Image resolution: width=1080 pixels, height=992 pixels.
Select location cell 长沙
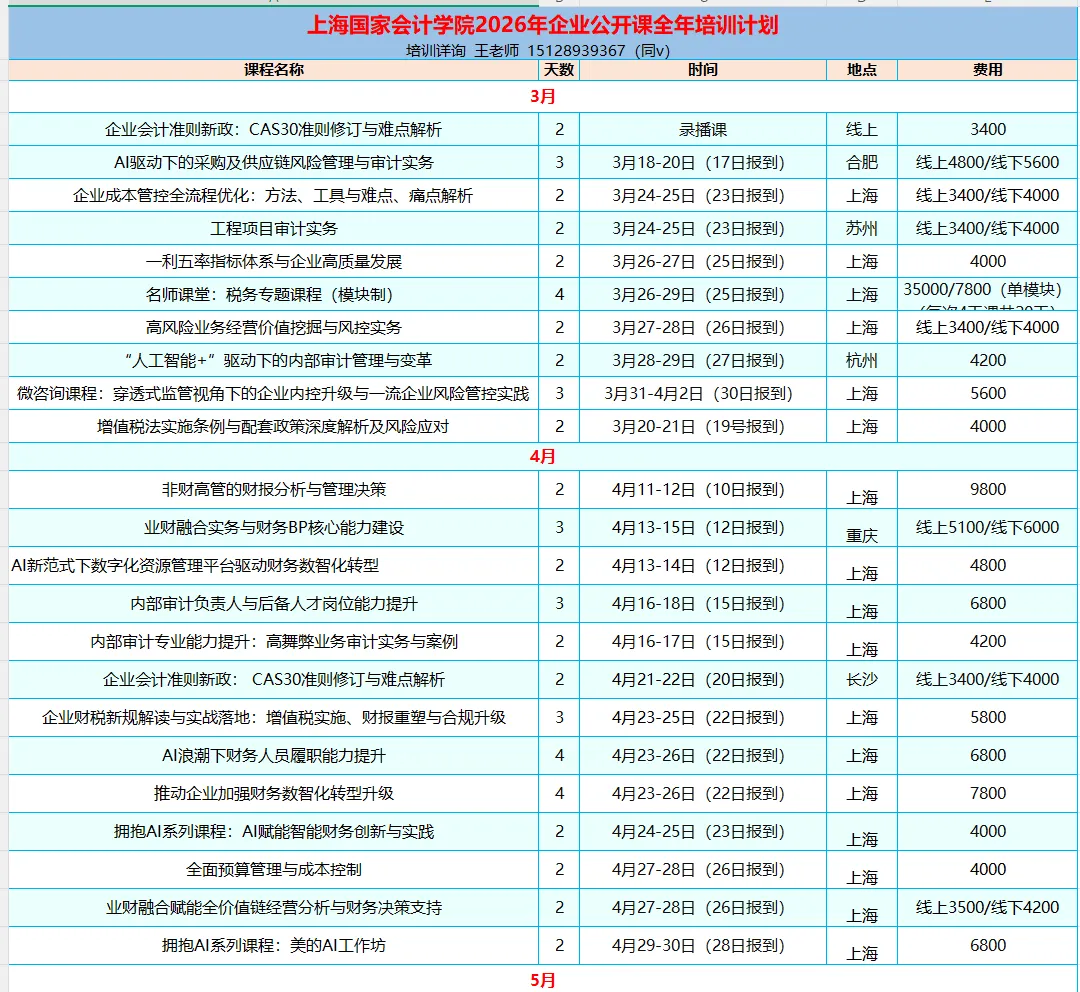pyautogui.click(x=862, y=679)
